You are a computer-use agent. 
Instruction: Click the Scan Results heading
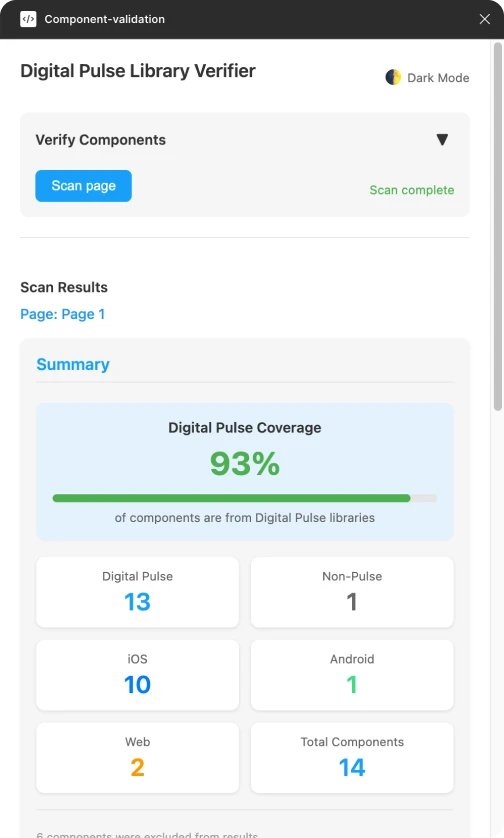click(64, 288)
